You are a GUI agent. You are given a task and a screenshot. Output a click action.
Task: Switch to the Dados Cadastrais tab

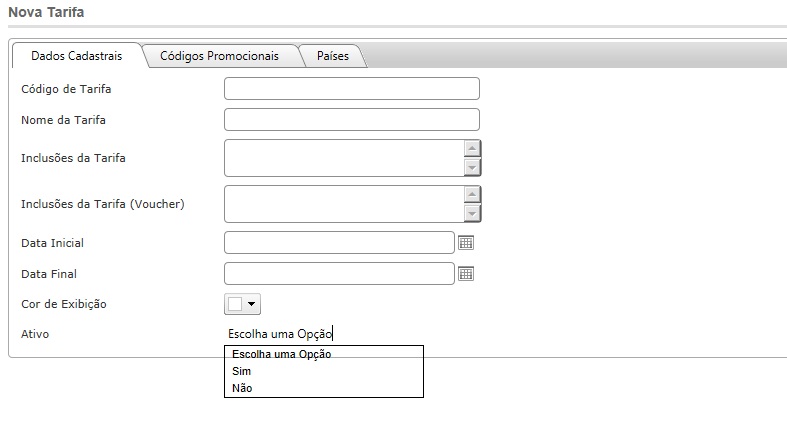click(x=77, y=56)
